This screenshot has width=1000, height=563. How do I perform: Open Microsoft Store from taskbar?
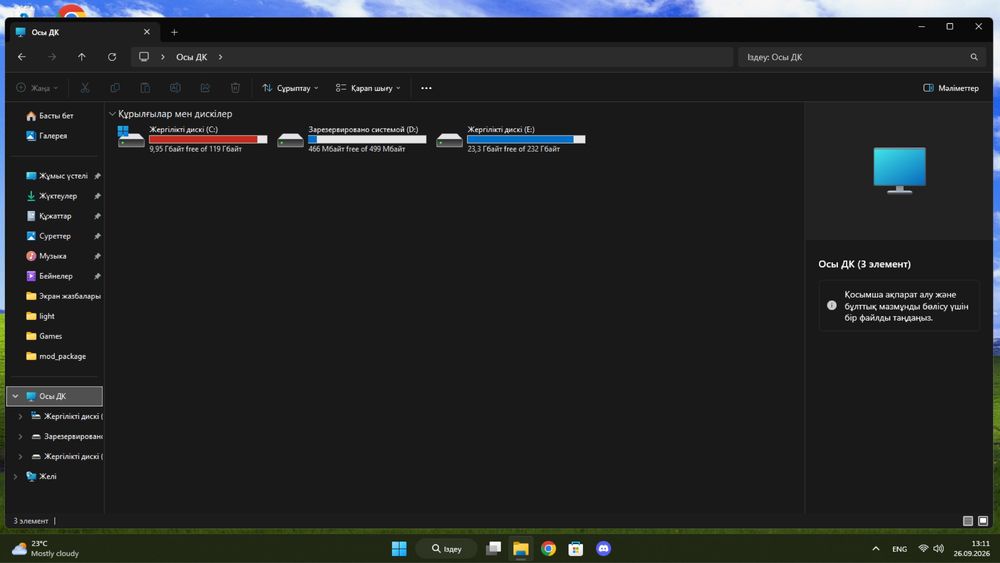pyautogui.click(x=576, y=548)
